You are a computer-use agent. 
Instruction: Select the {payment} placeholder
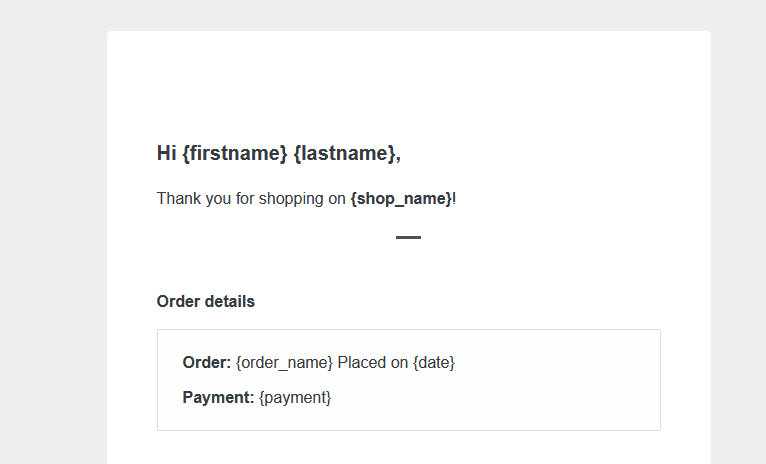[x=295, y=397]
